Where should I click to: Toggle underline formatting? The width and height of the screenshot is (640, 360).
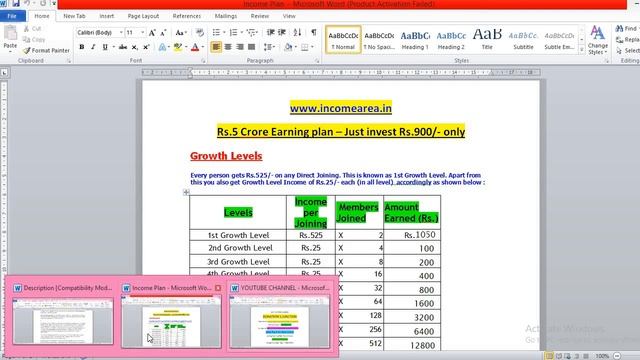[105, 47]
